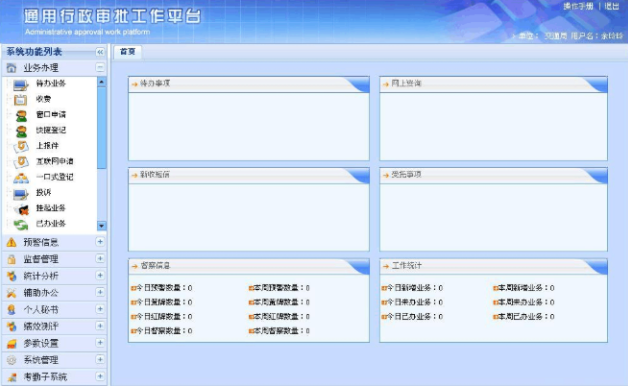This screenshot has width=628, height=386.
Task: Click the 退出 logout link
Action: [x=612, y=6]
